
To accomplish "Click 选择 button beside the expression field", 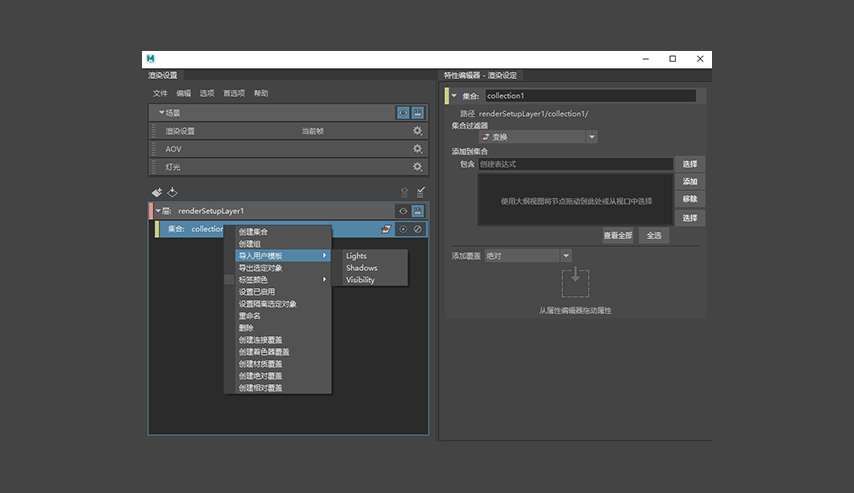I will [x=690, y=163].
